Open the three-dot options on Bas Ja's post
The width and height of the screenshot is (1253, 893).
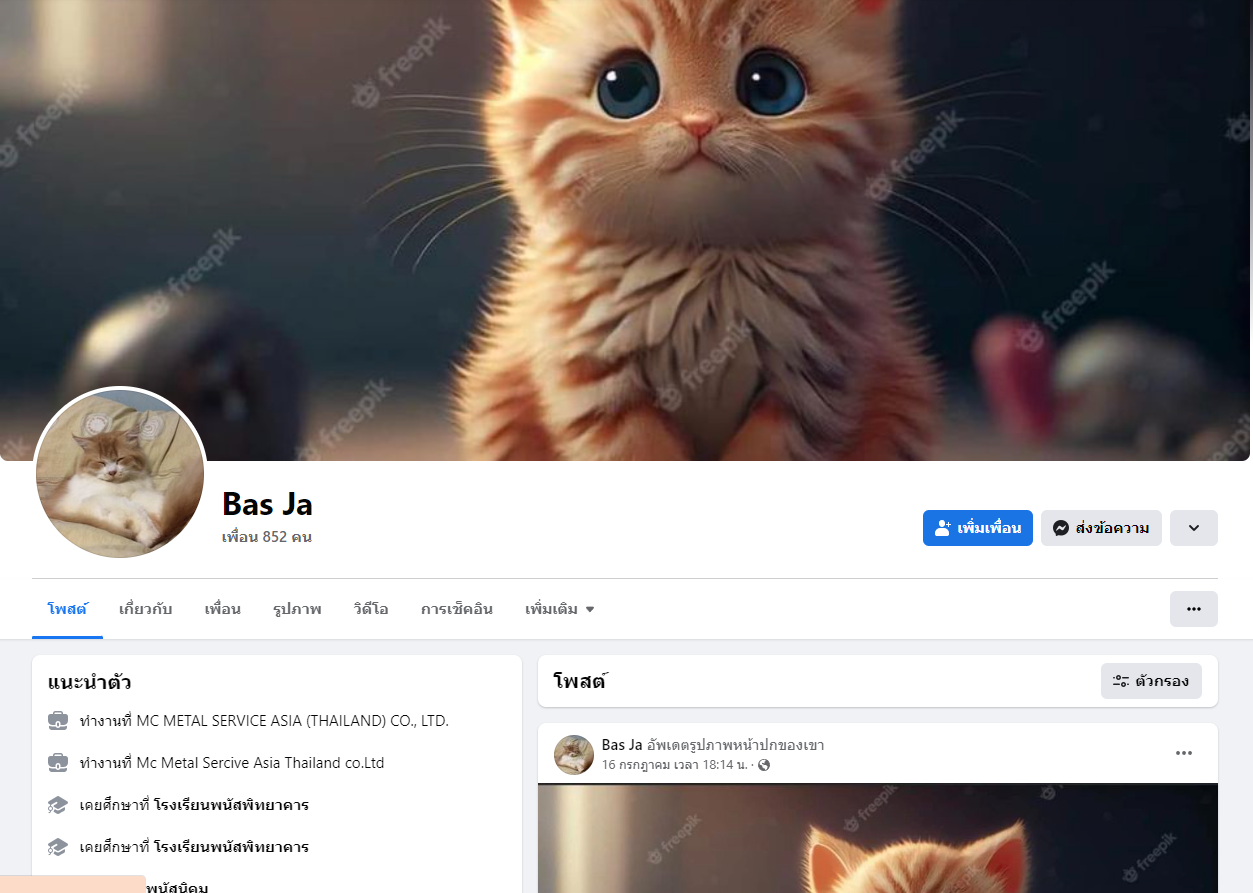pos(1184,753)
